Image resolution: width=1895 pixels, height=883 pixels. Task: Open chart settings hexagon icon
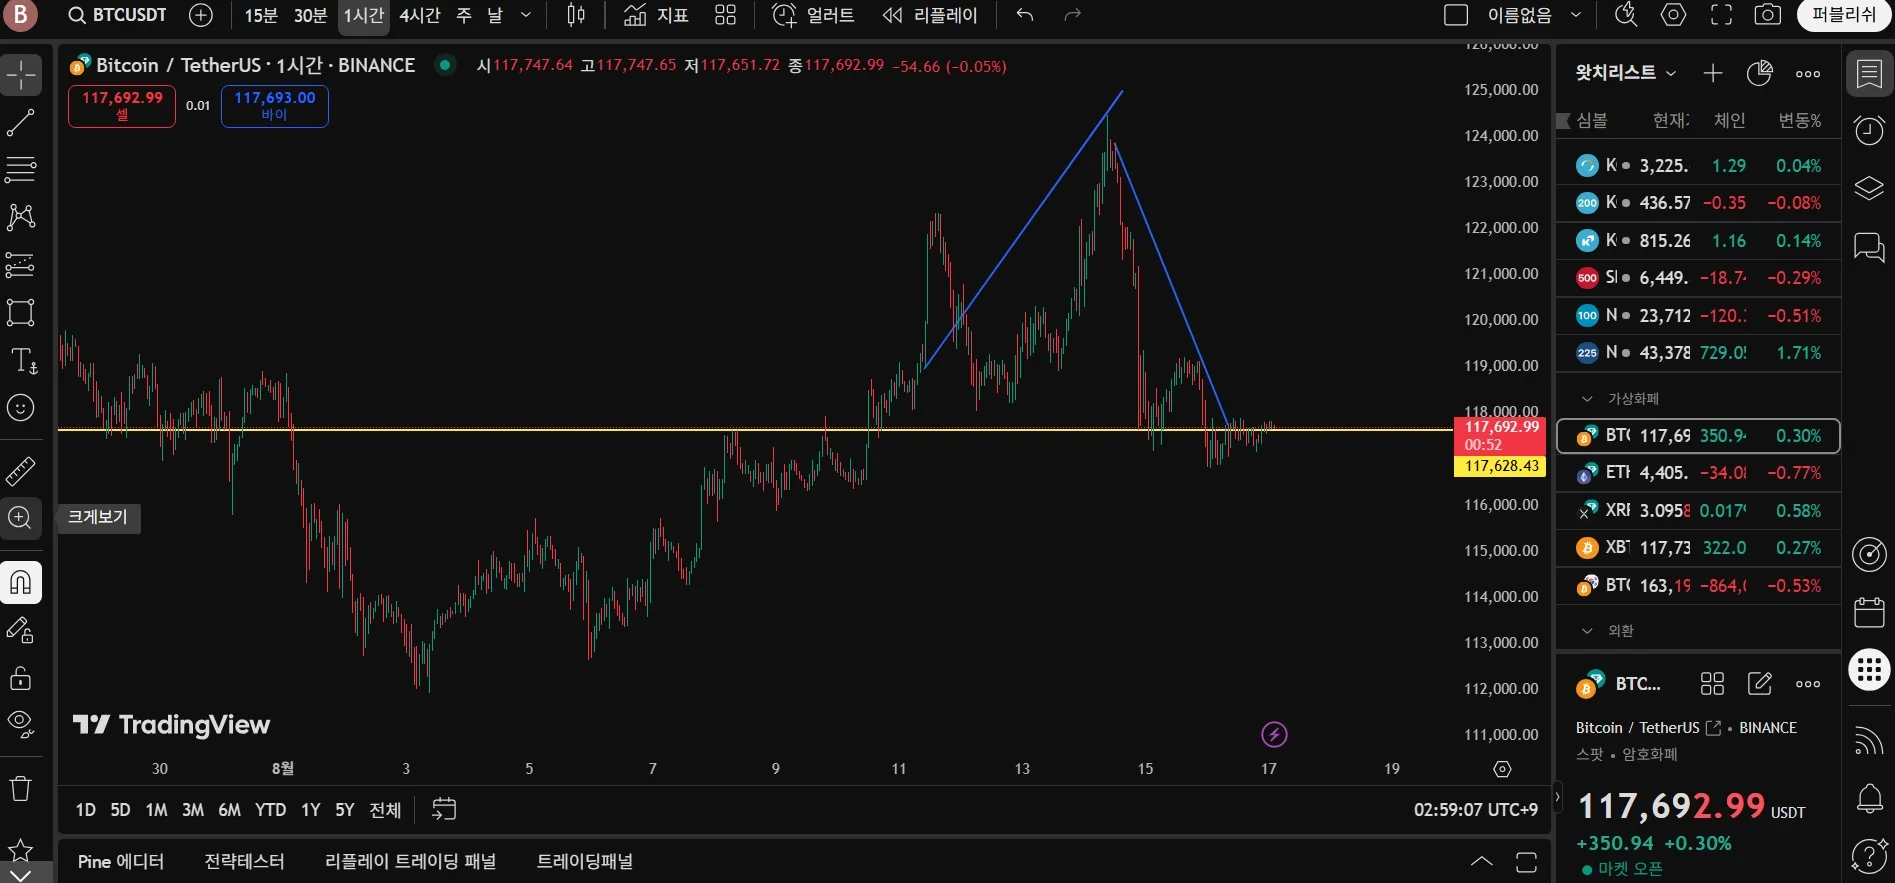1673,15
